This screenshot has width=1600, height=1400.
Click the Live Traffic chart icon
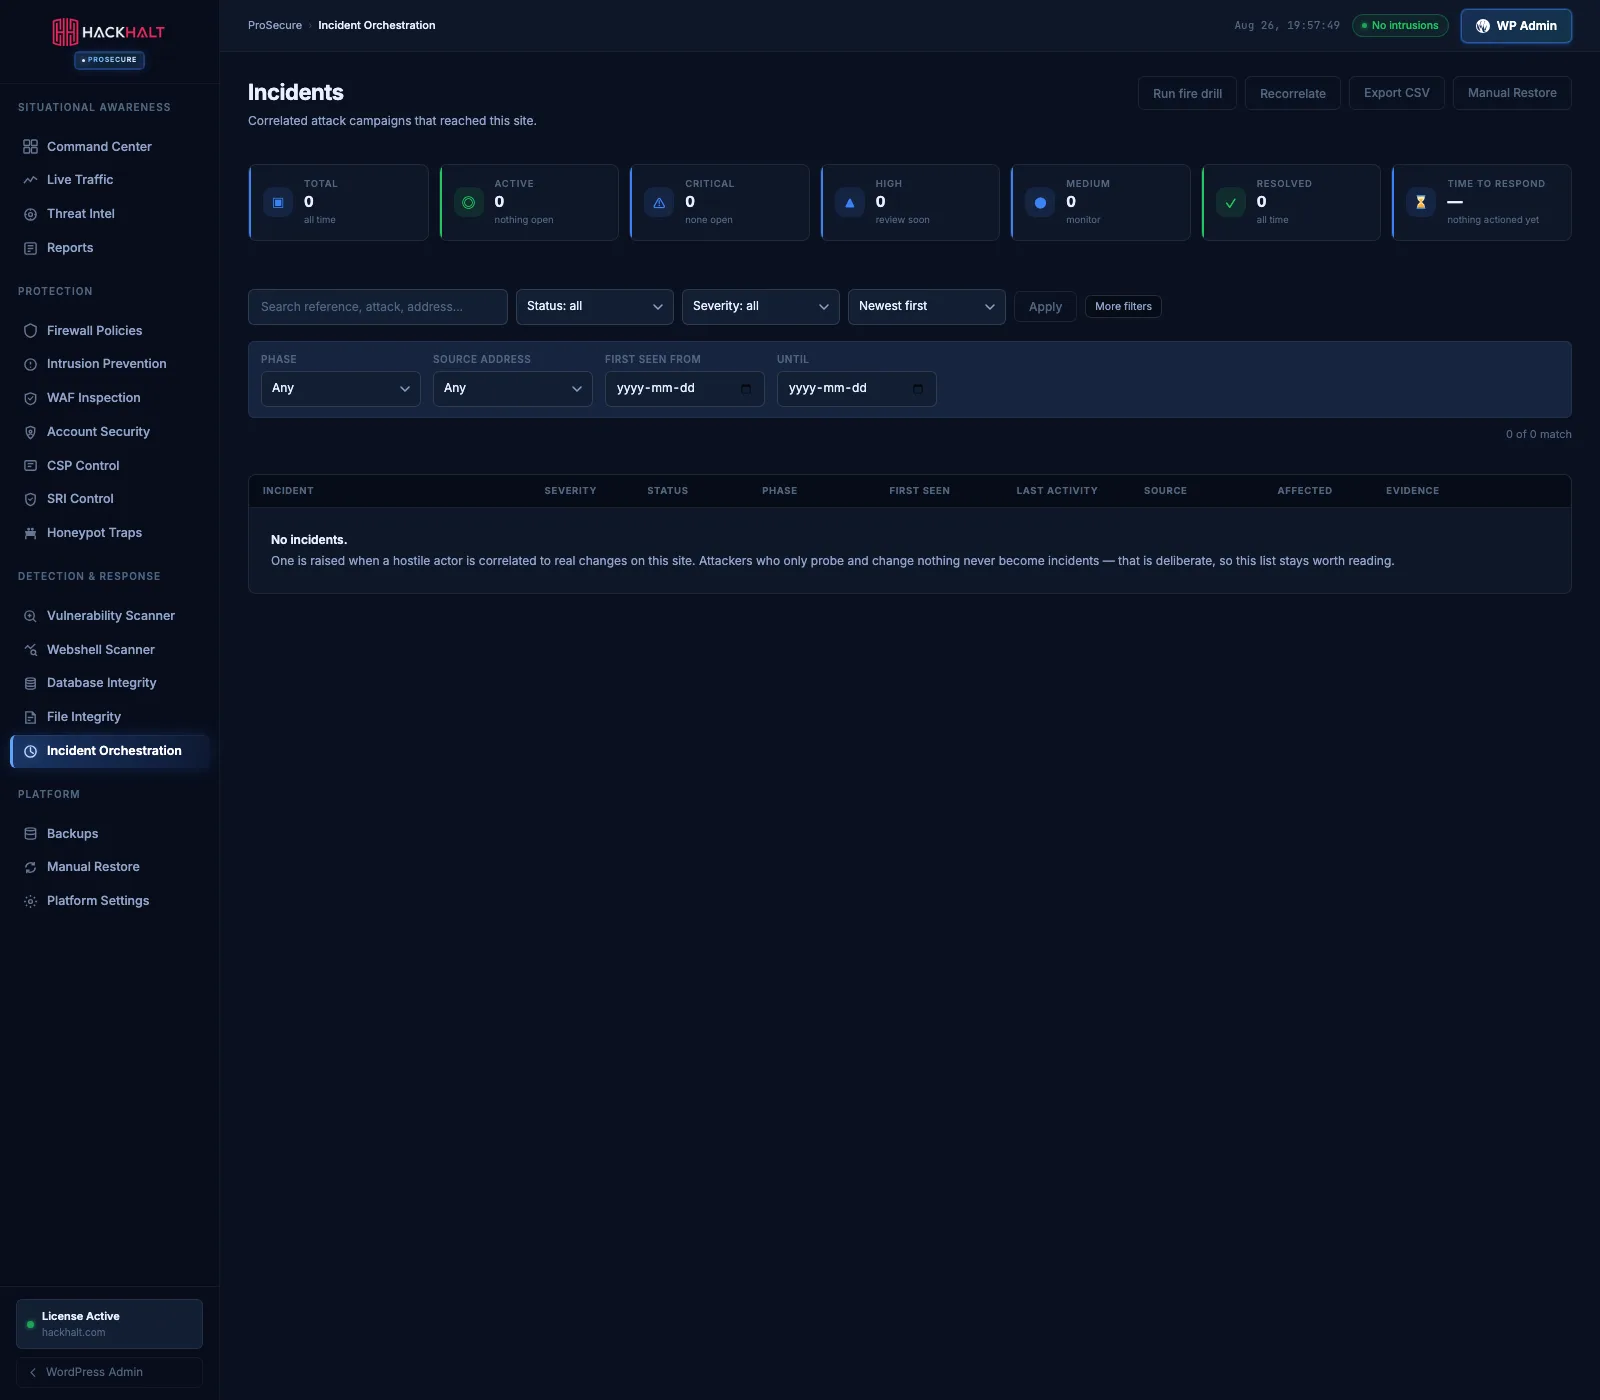30,180
